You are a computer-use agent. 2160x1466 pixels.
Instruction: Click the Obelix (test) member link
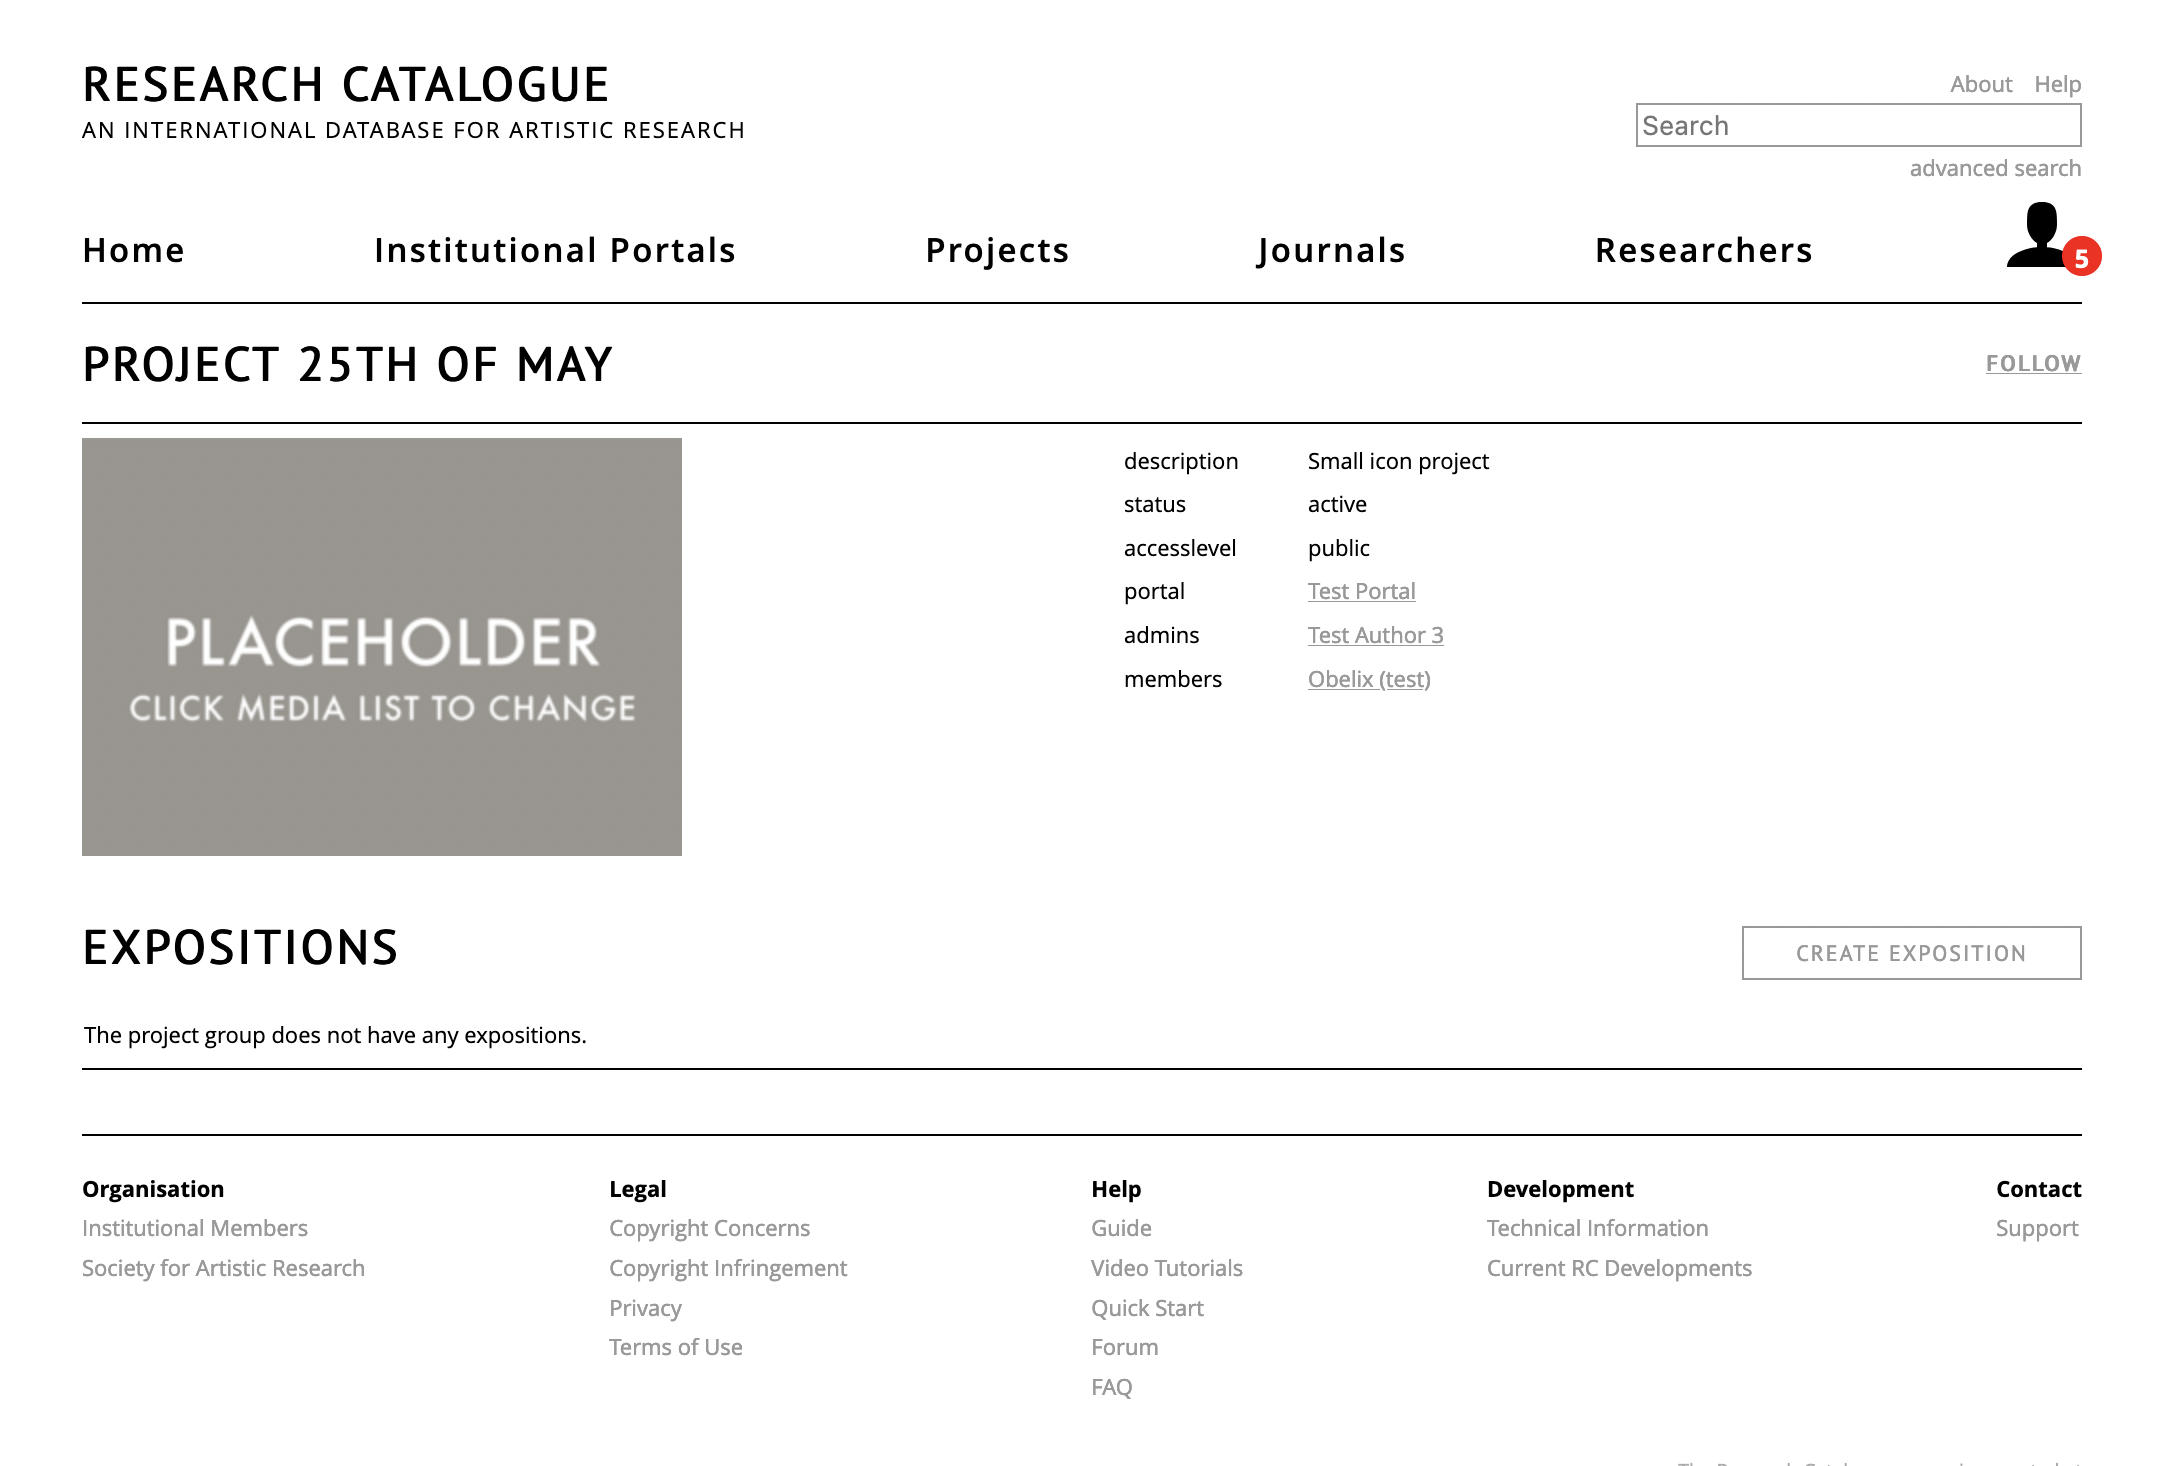click(1368, 677)
